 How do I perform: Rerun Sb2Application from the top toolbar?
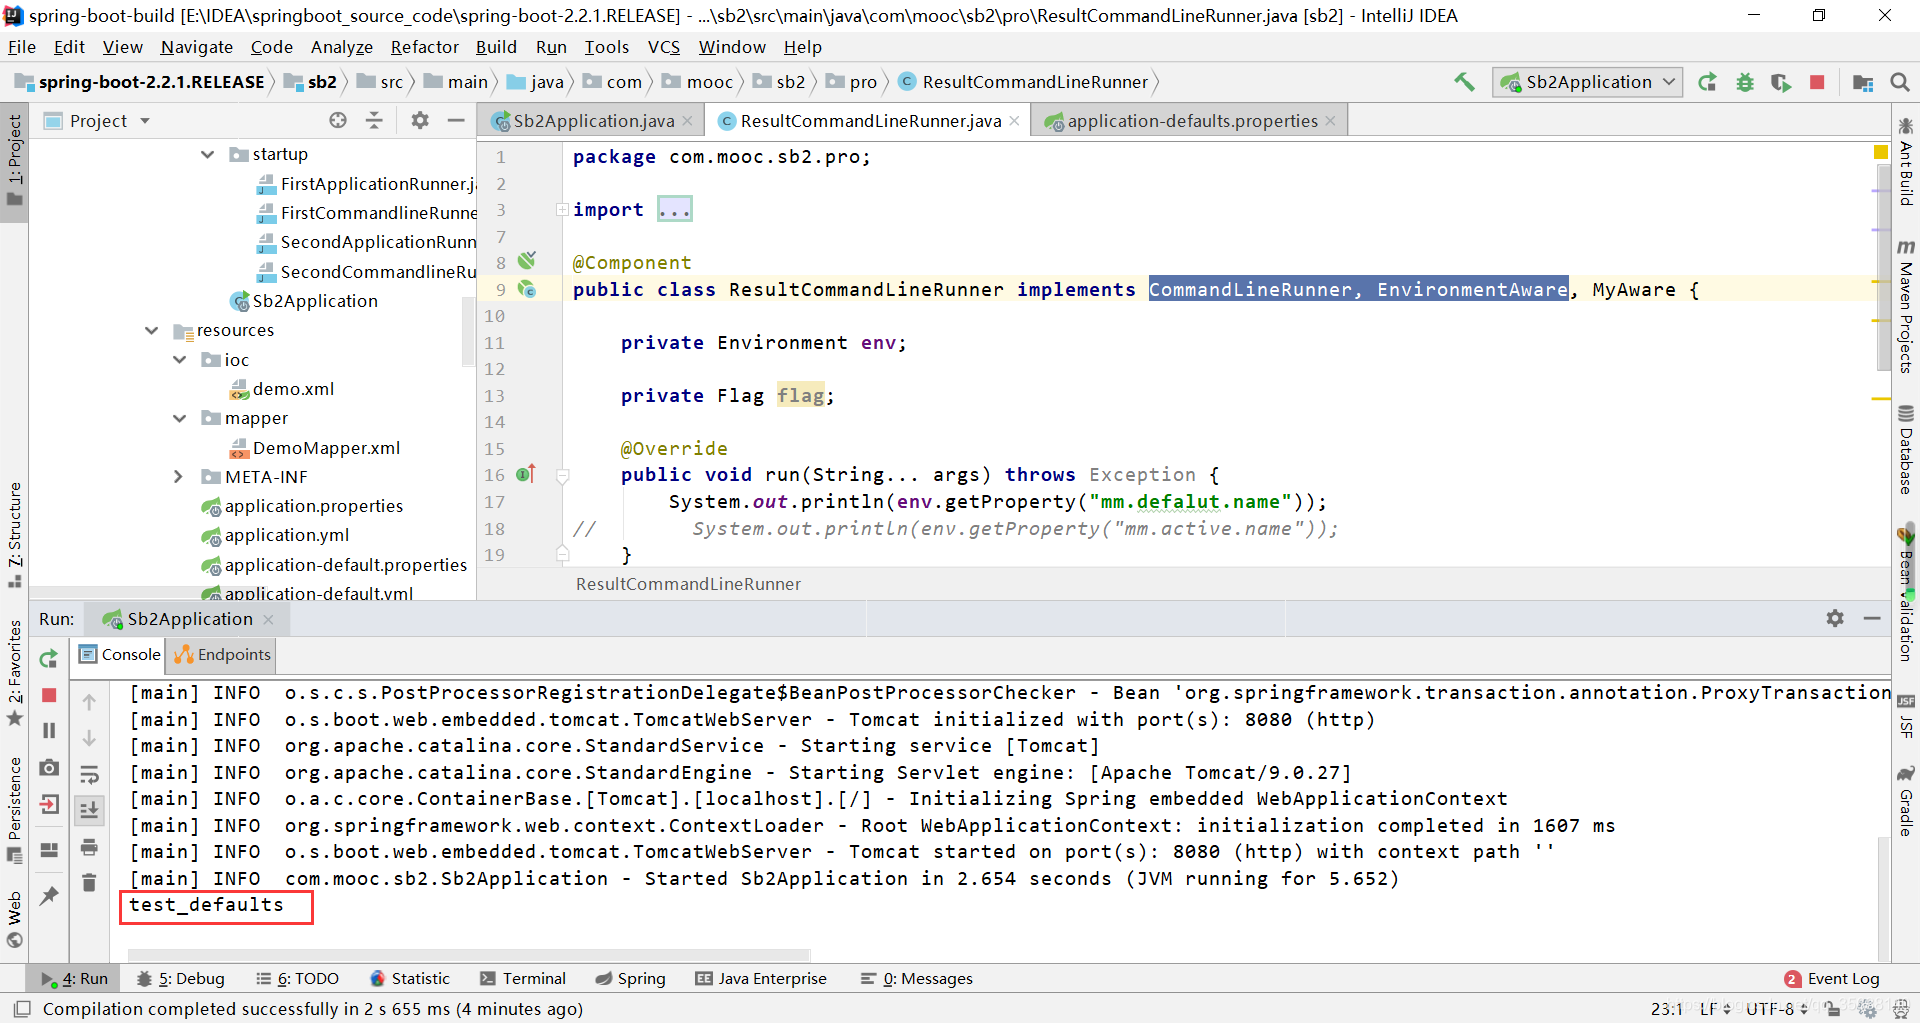point(1708,82)
